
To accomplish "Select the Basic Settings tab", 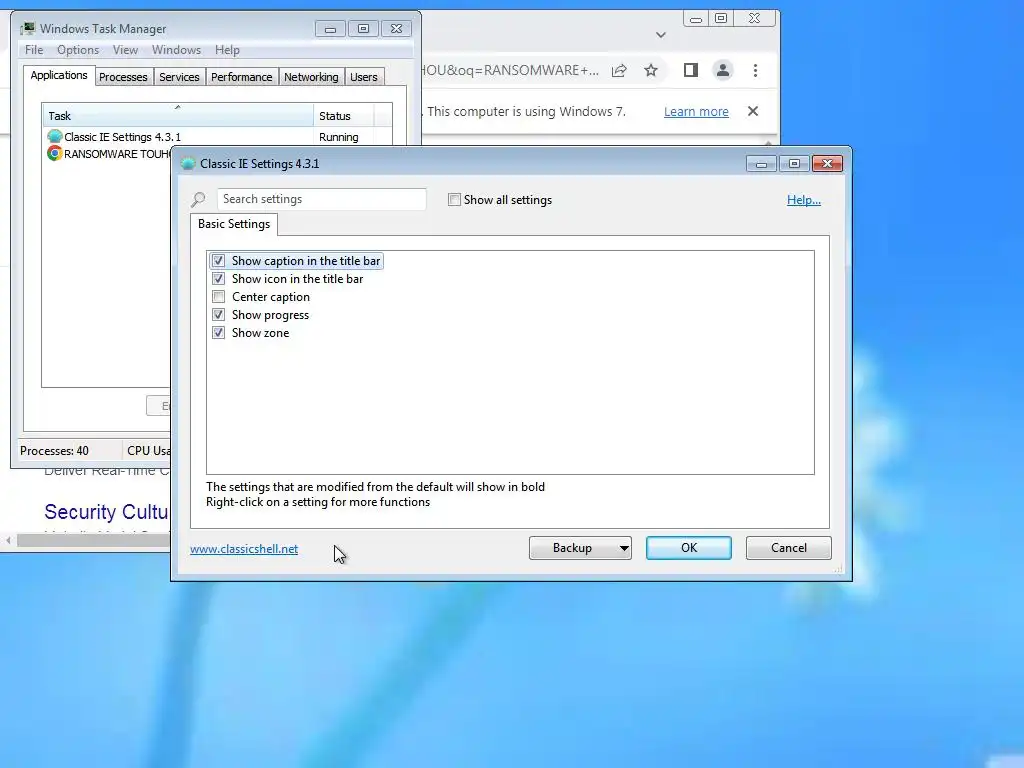I will click(x=234, y=224).
